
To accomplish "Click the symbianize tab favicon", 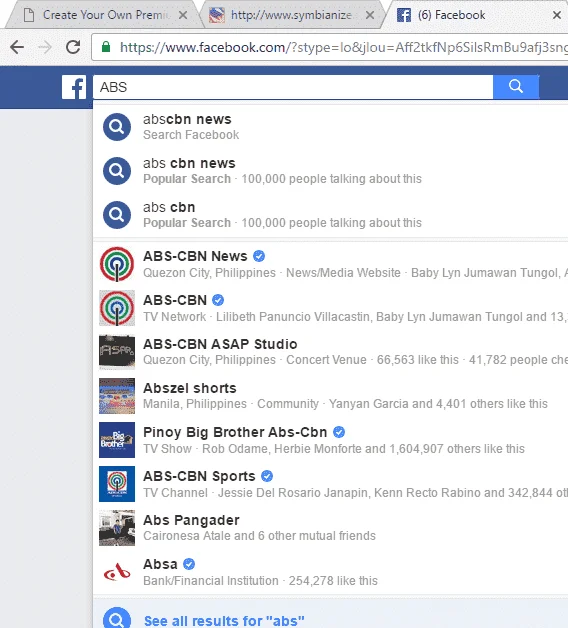I will point(217,15).
